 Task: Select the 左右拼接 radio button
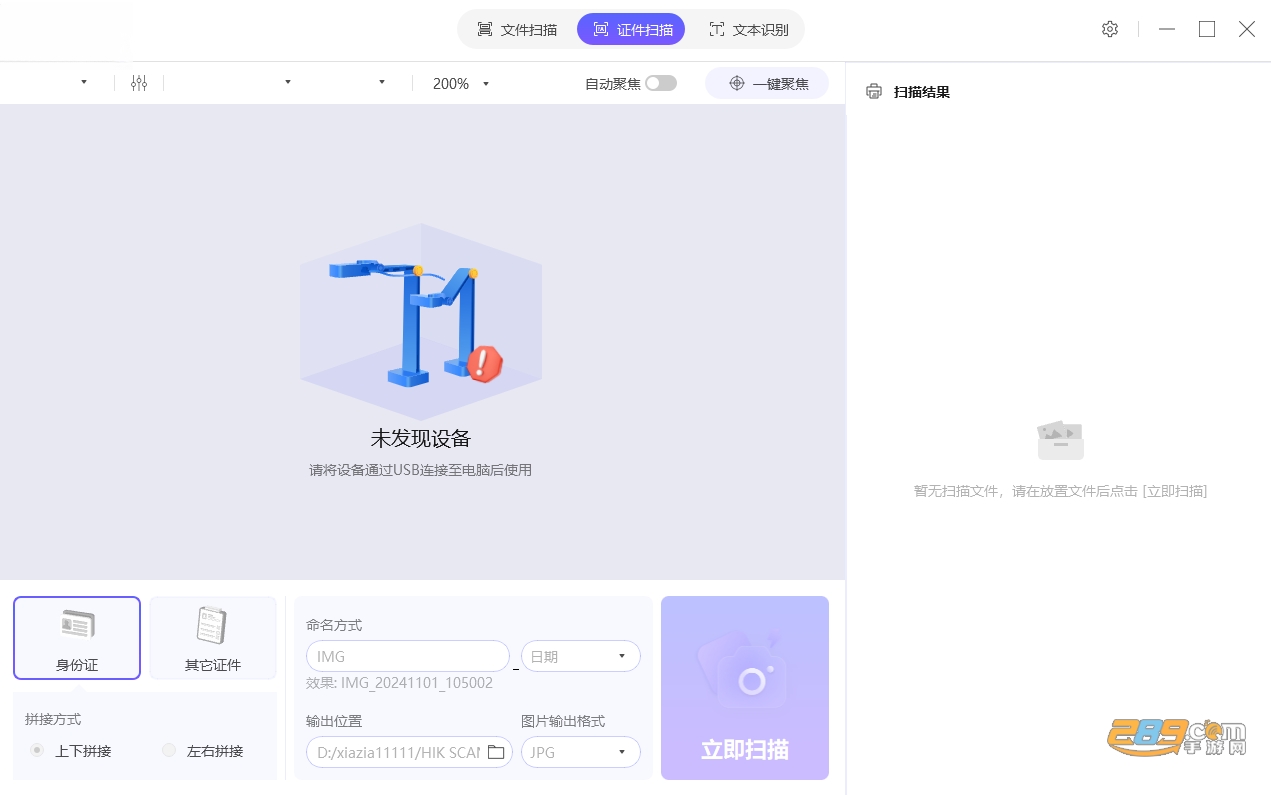[169, 750]
